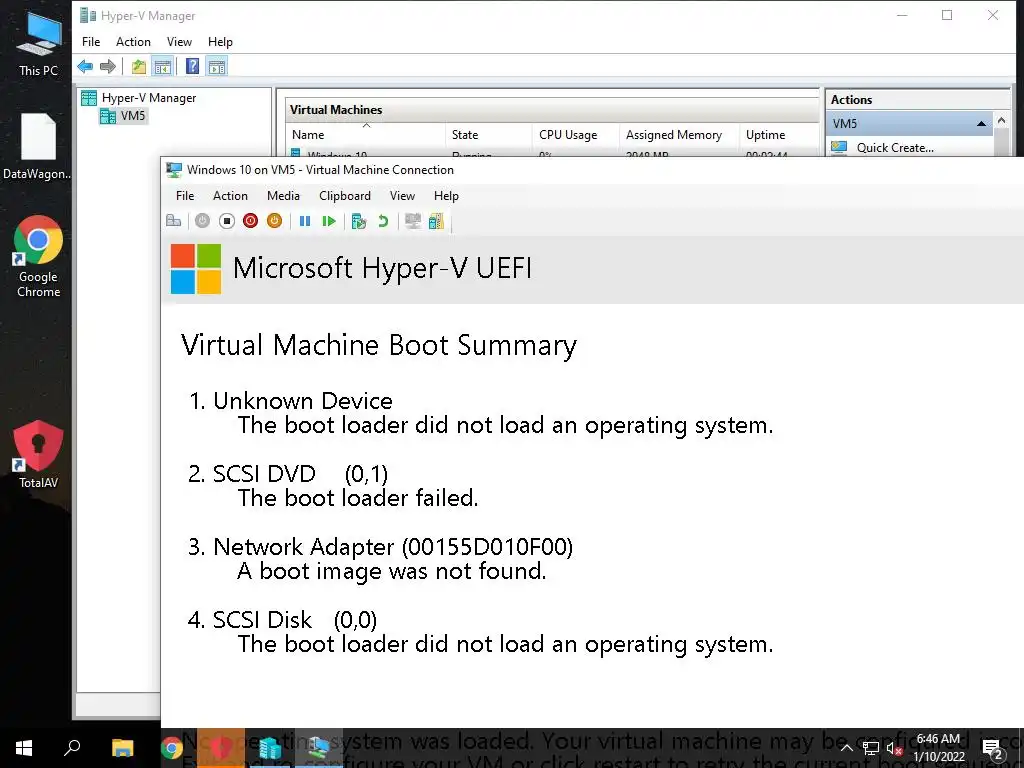Click the Up One Level folder icon
This screenshot has height=768, width=1024.
point(138,66)
